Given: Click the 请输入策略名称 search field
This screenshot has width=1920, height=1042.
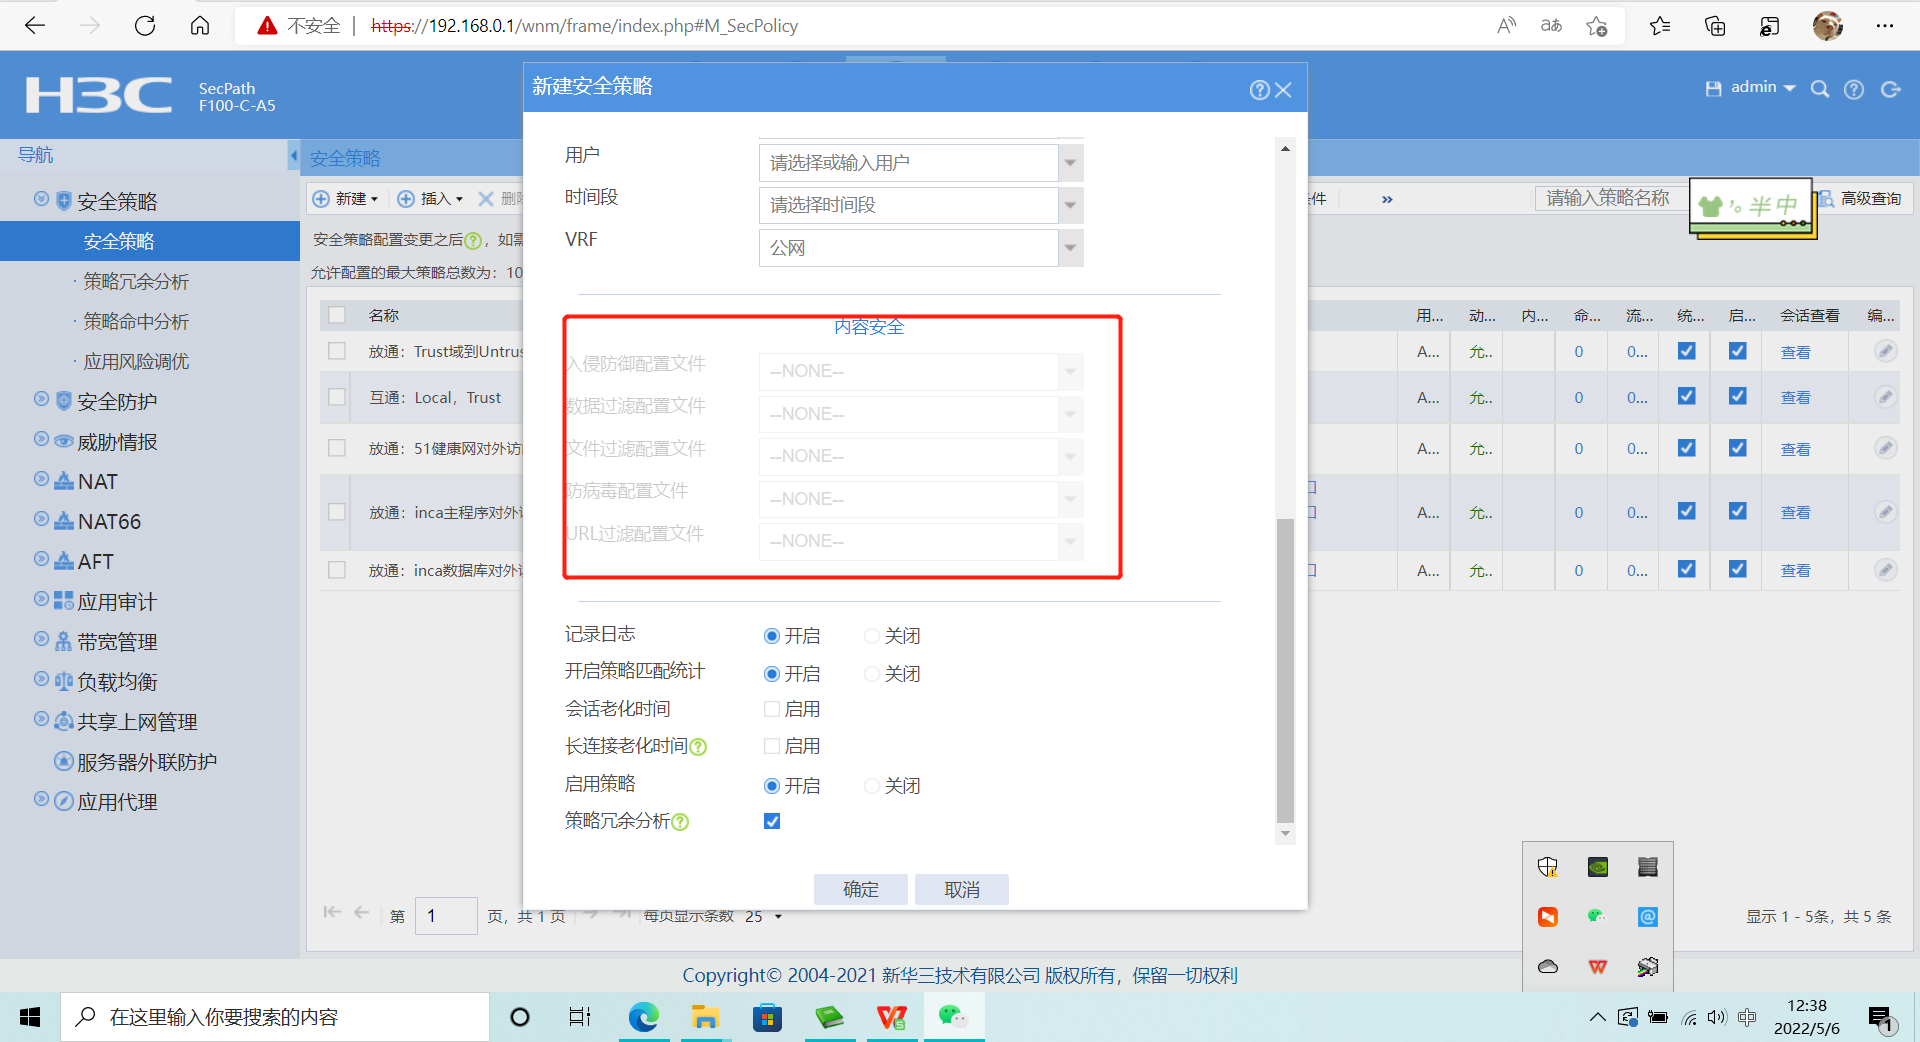Looking at the screenshot, I should pos(1611,198).
